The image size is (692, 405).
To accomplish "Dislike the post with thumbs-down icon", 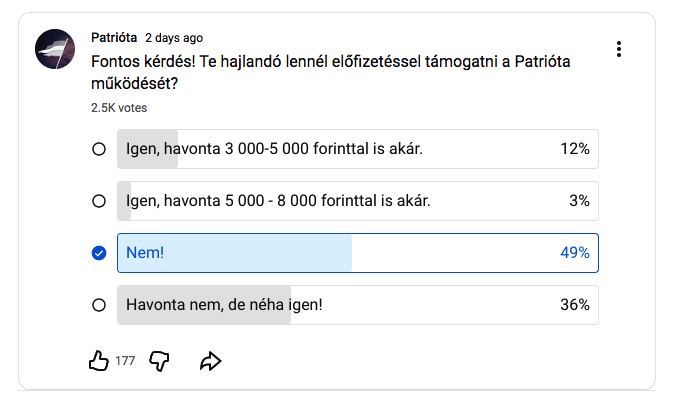I will pyautogui.click(x=159, y=361).
